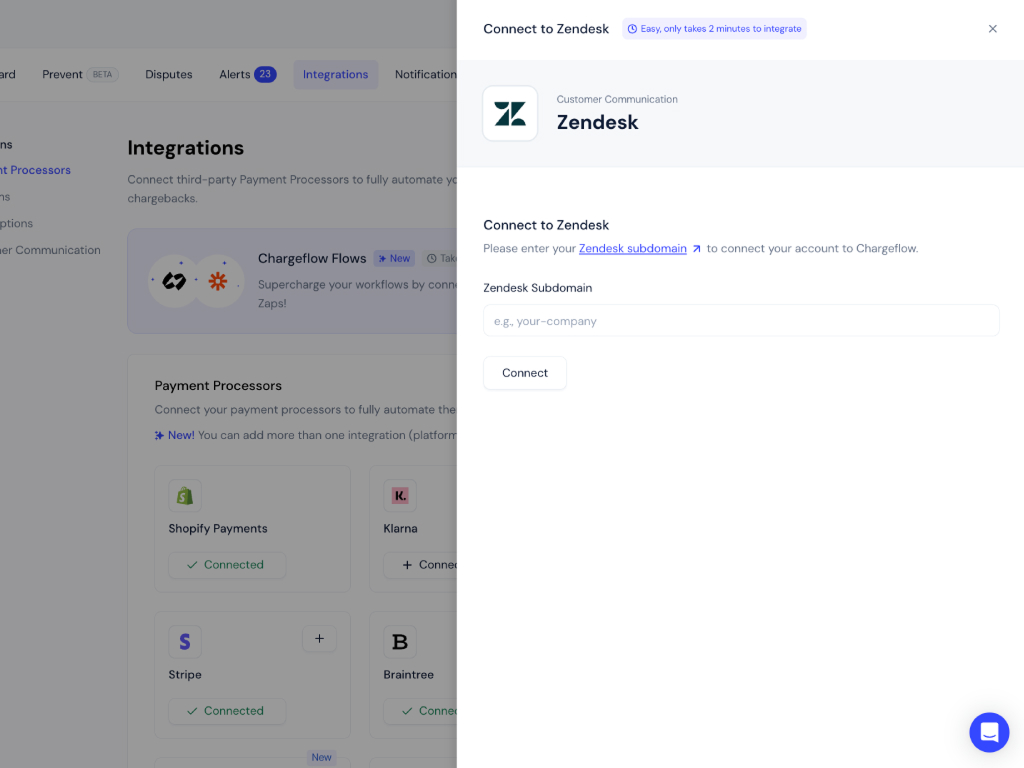Click the Braintree logo icon
The height and width of the screenshot is (768, 1024).
(400, 642)
